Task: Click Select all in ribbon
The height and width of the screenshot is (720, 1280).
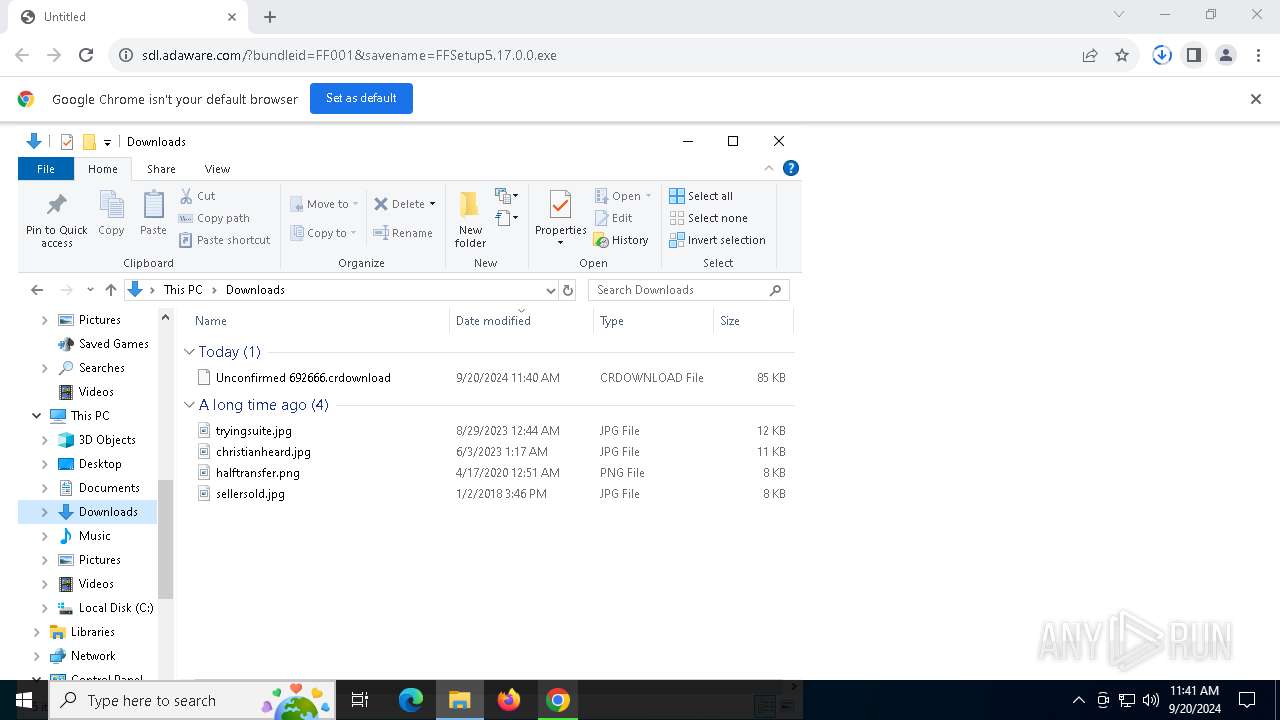Action: [701, 196]
